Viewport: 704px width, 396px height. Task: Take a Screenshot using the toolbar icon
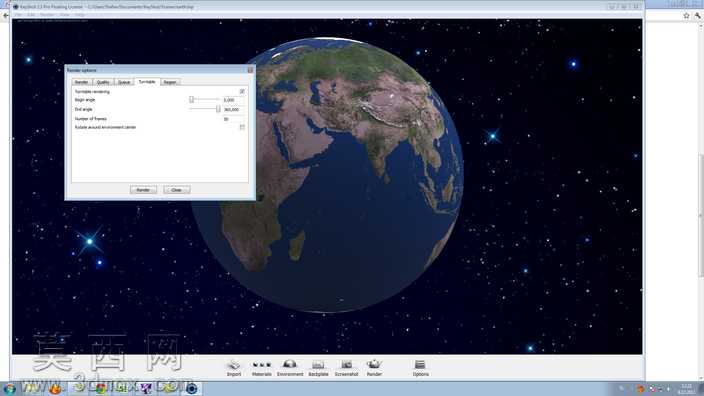(x=346, y=368)
